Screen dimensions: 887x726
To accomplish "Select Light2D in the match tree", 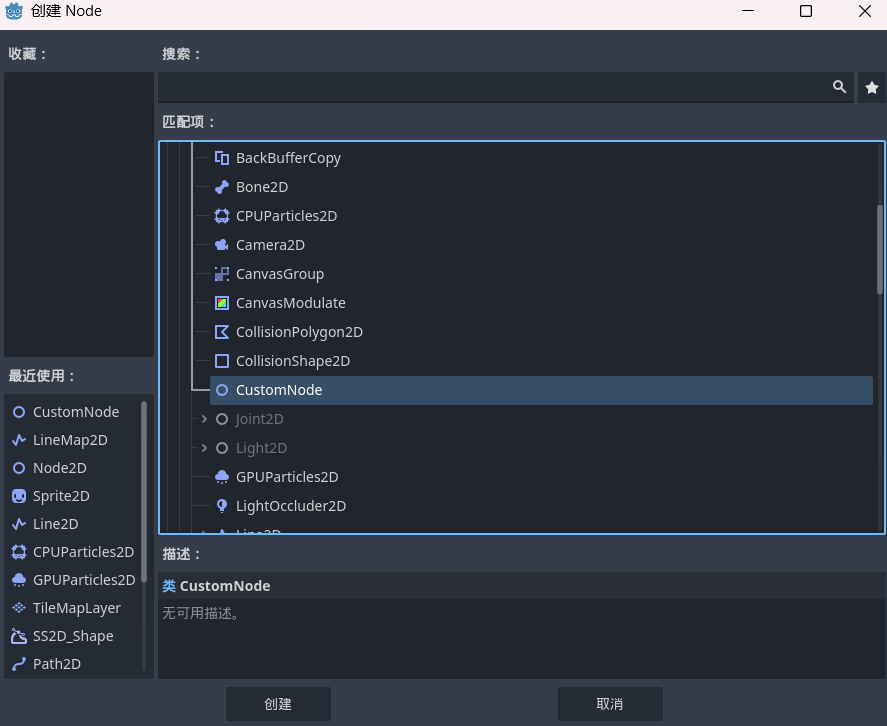I will pos(261,448).
